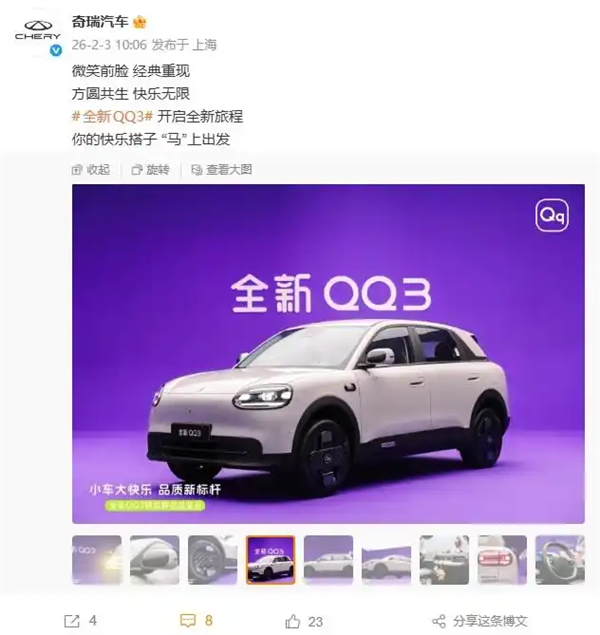This screenshot has width=600, height=635.
Task: Select the wheel close-up thumbnail
Action: coord(213,560)
